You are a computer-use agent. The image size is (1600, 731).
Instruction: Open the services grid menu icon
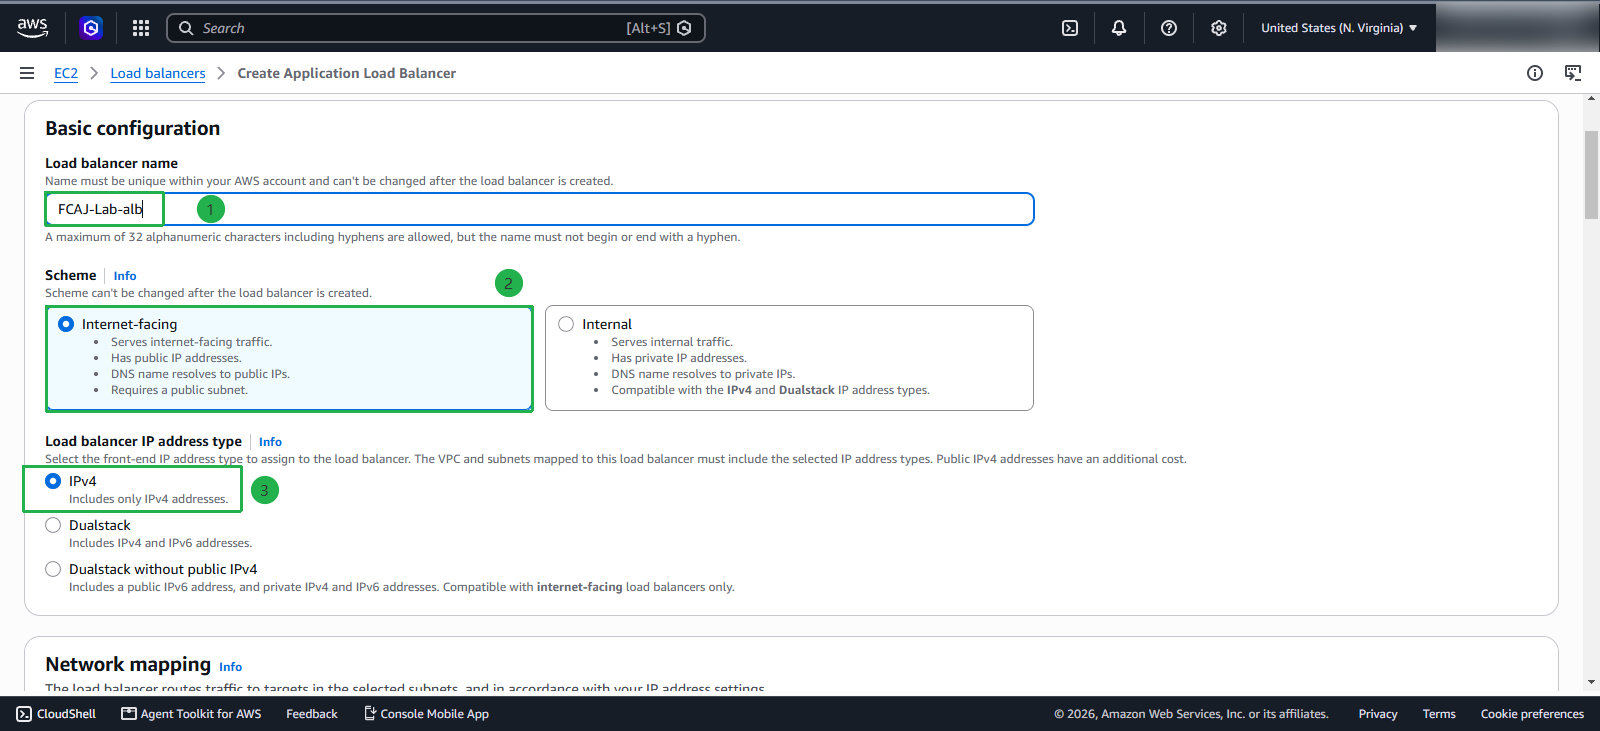[141, 28]
